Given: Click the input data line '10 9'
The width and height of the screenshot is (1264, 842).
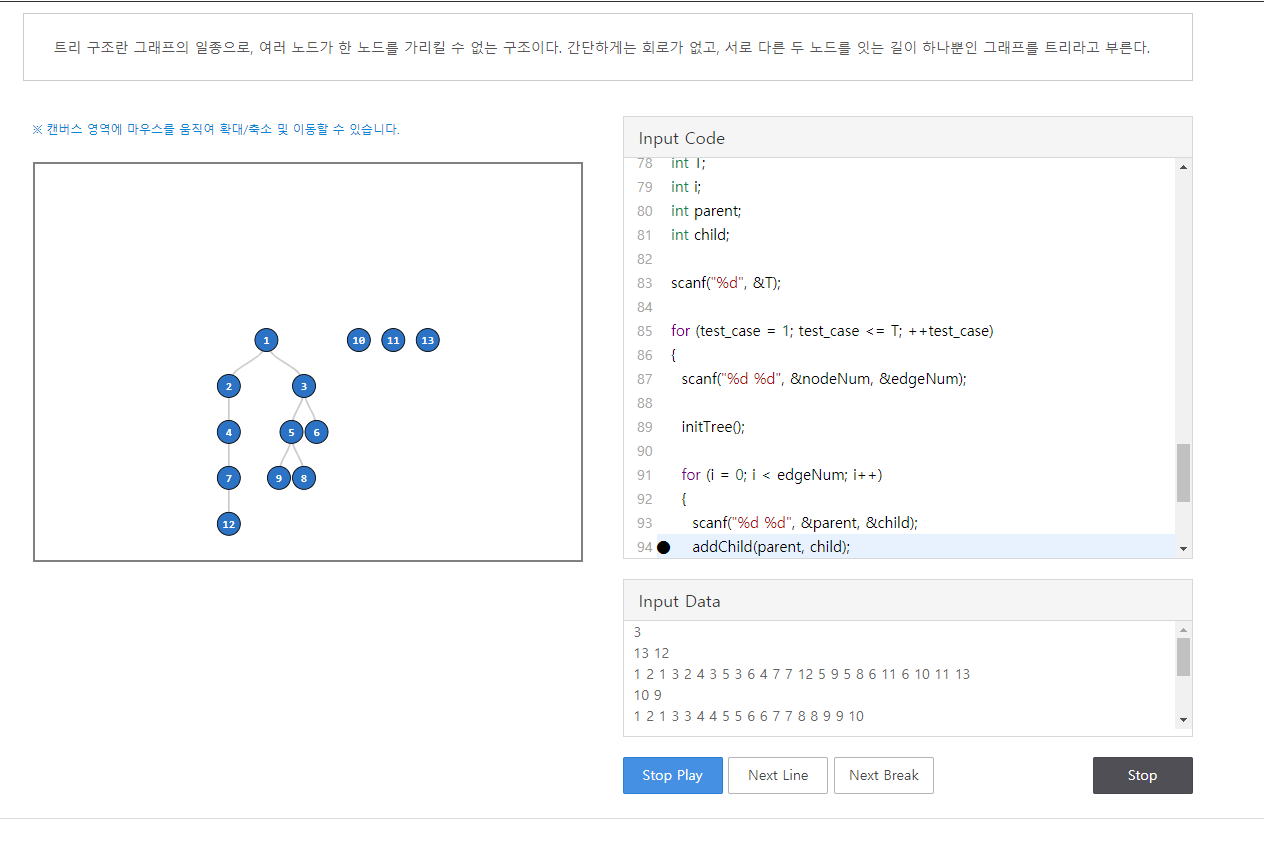Looking at the screenshot, I should click(x=648, y=695).
